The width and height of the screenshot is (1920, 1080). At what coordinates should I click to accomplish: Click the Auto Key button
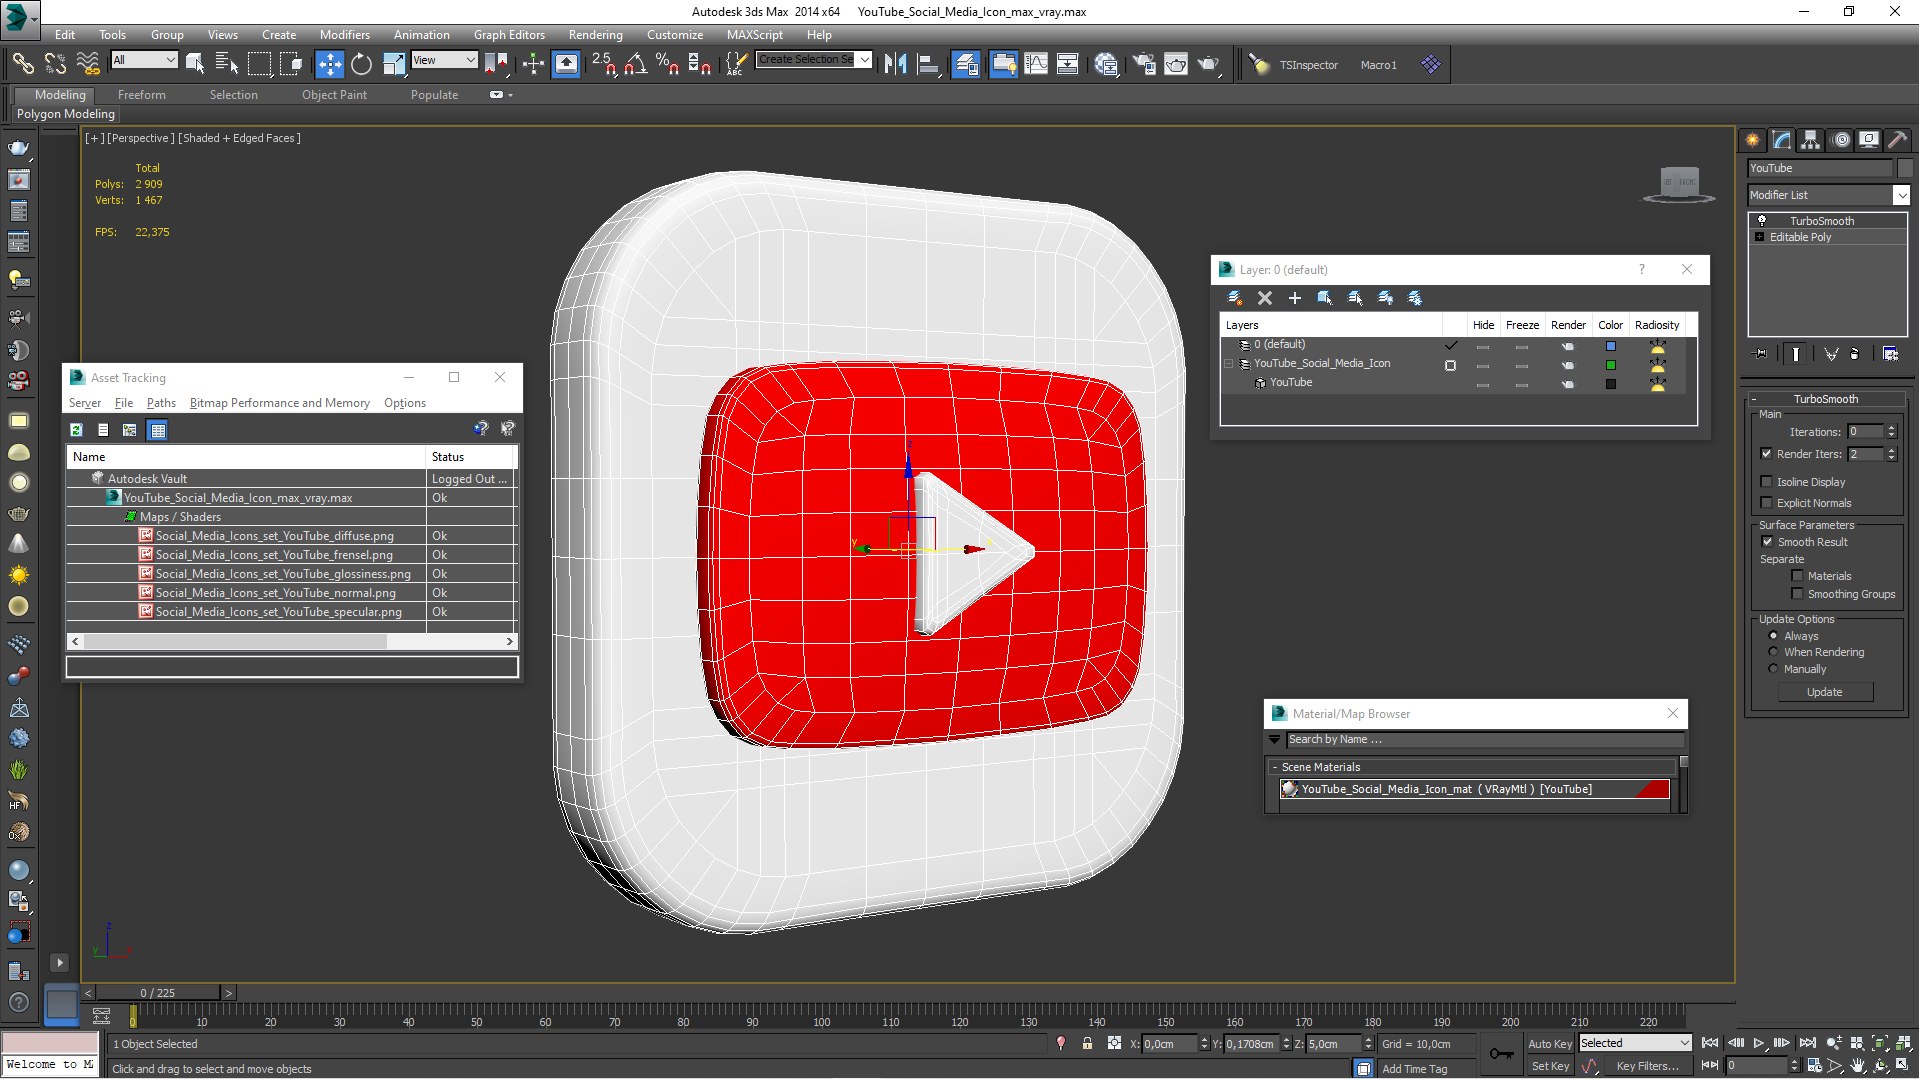pyautogui.click(x=1549, y=1043)
